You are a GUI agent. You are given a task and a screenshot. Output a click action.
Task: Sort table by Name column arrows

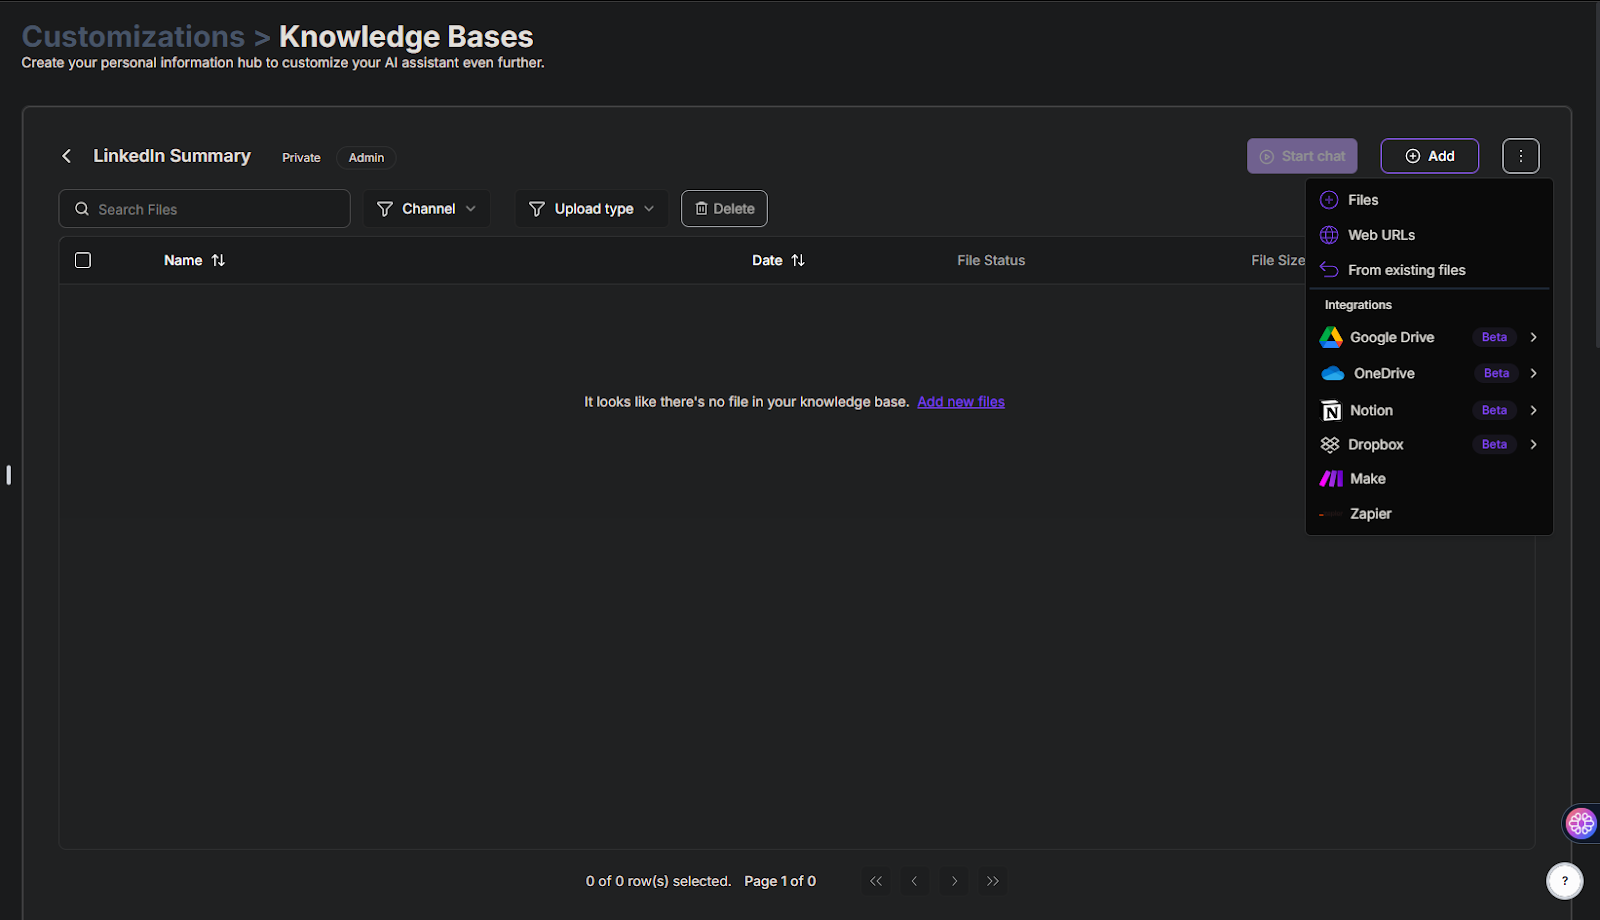tap(218, 260)
